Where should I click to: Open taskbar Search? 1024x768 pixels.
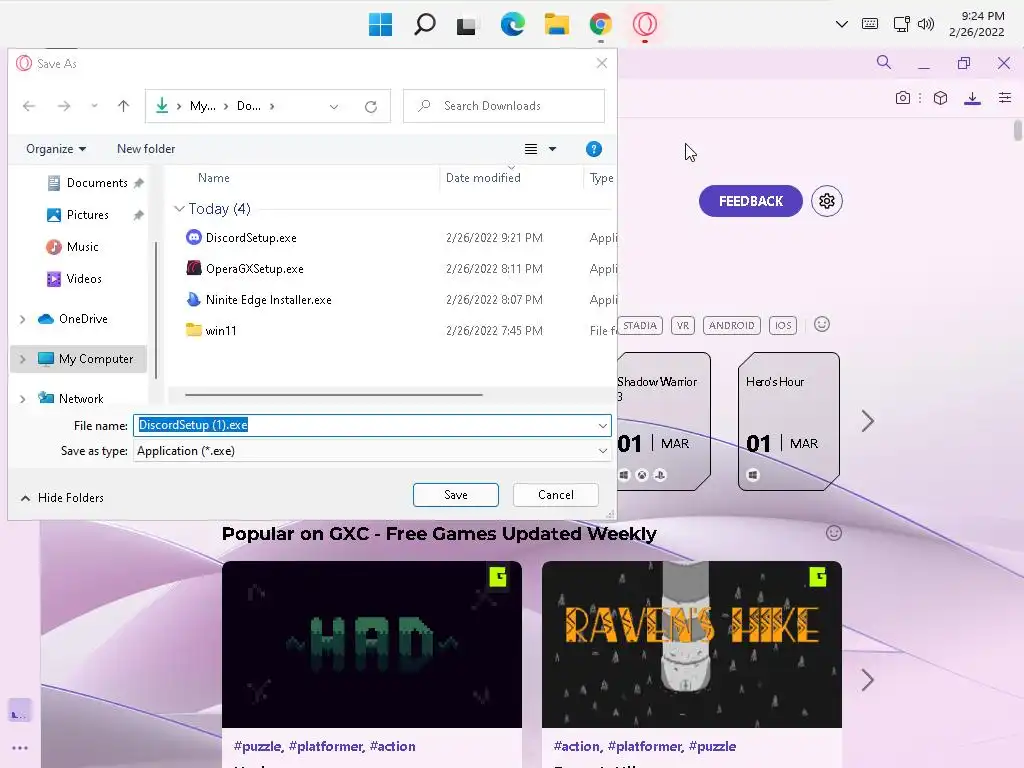click(424, 25)
